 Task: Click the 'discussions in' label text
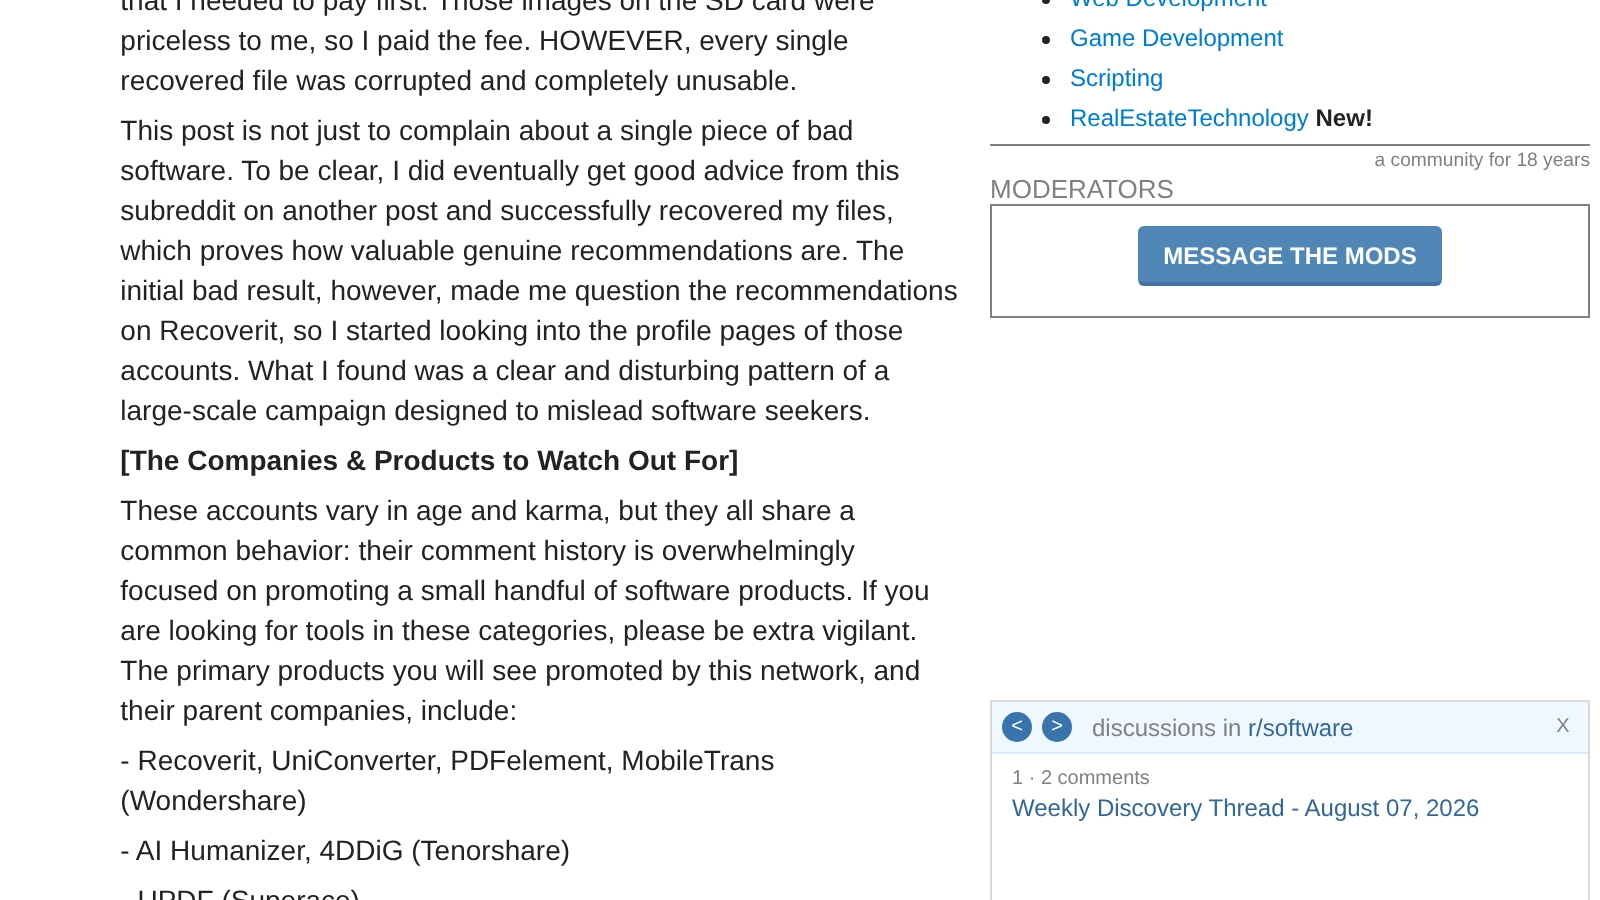pos(1166,728)
